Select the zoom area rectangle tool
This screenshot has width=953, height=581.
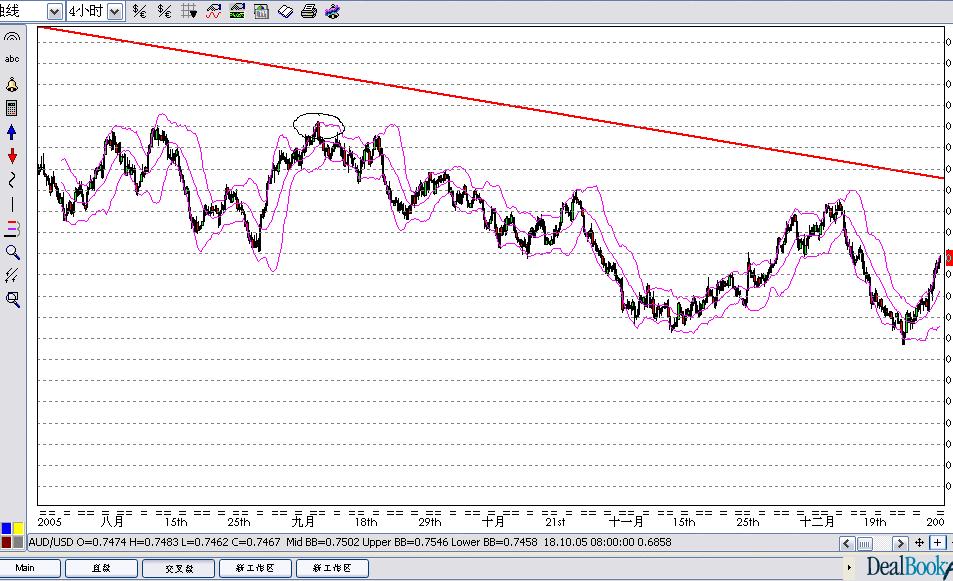12,299
